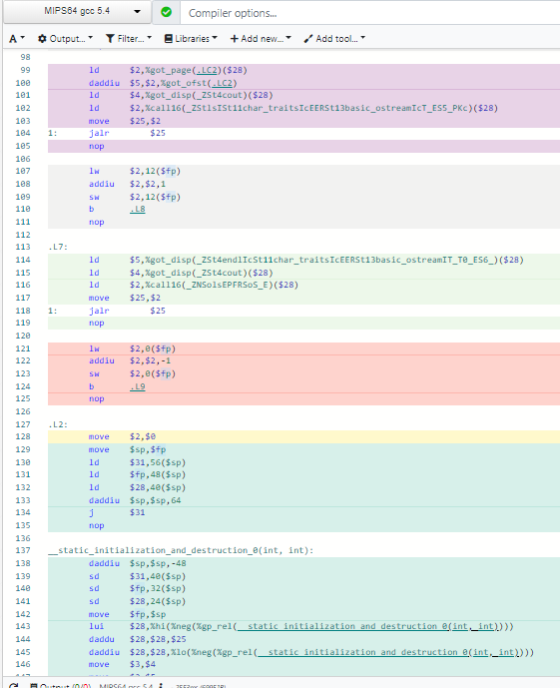Viewport: 560px width, 688px height.
Task: Click line number 99 in the gutter
Action: [x=25, y=70]
